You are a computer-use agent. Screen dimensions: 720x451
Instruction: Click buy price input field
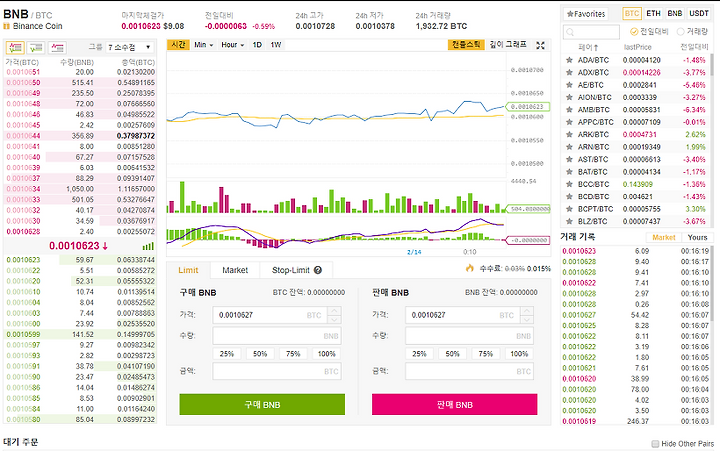tap(270, 315)
